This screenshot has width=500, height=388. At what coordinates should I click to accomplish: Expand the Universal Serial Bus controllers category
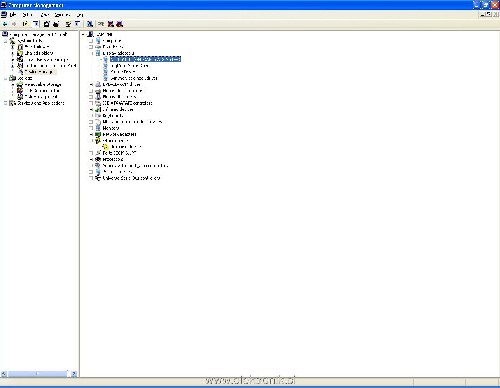click(91, 178)
